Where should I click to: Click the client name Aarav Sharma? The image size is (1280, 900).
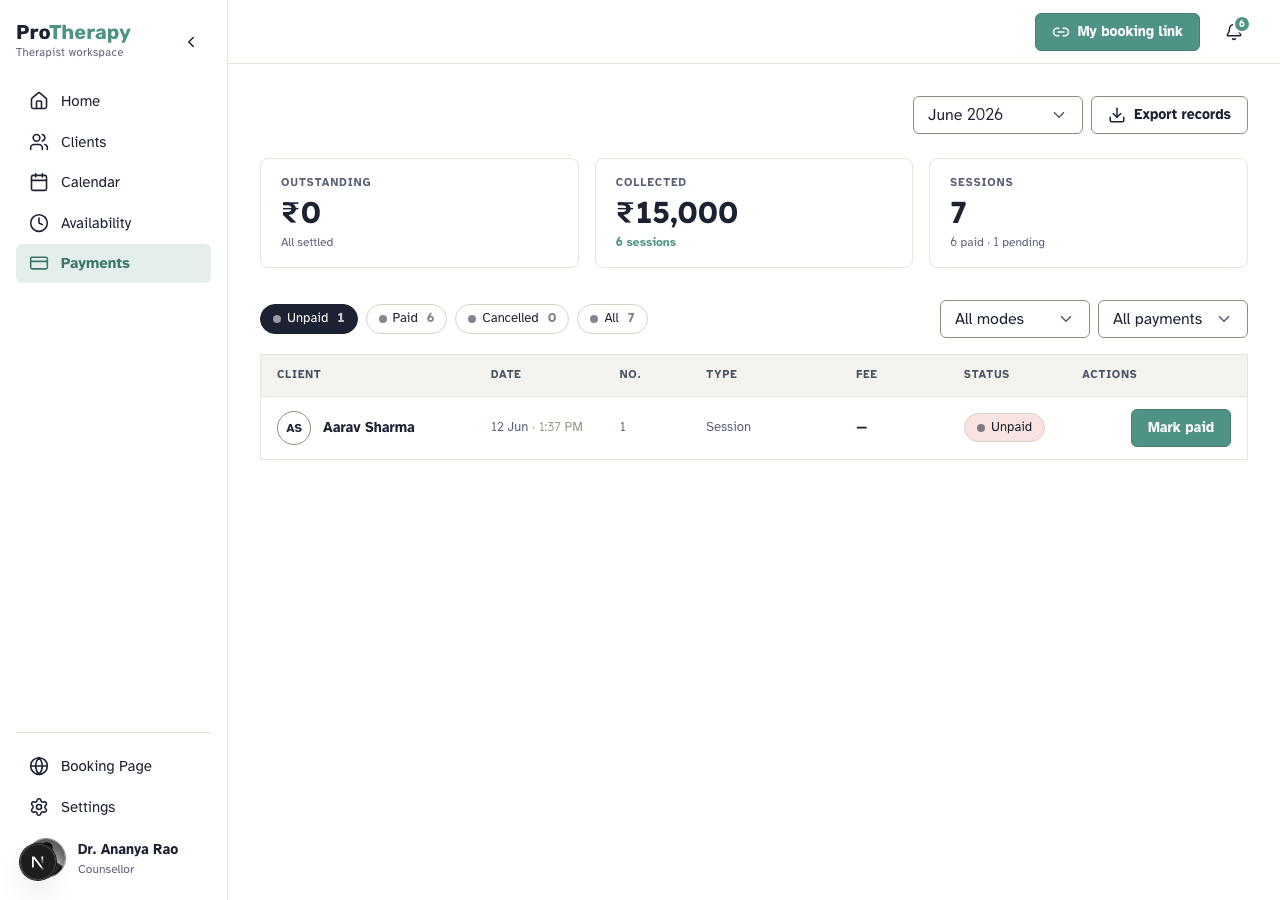pos(369,427)
